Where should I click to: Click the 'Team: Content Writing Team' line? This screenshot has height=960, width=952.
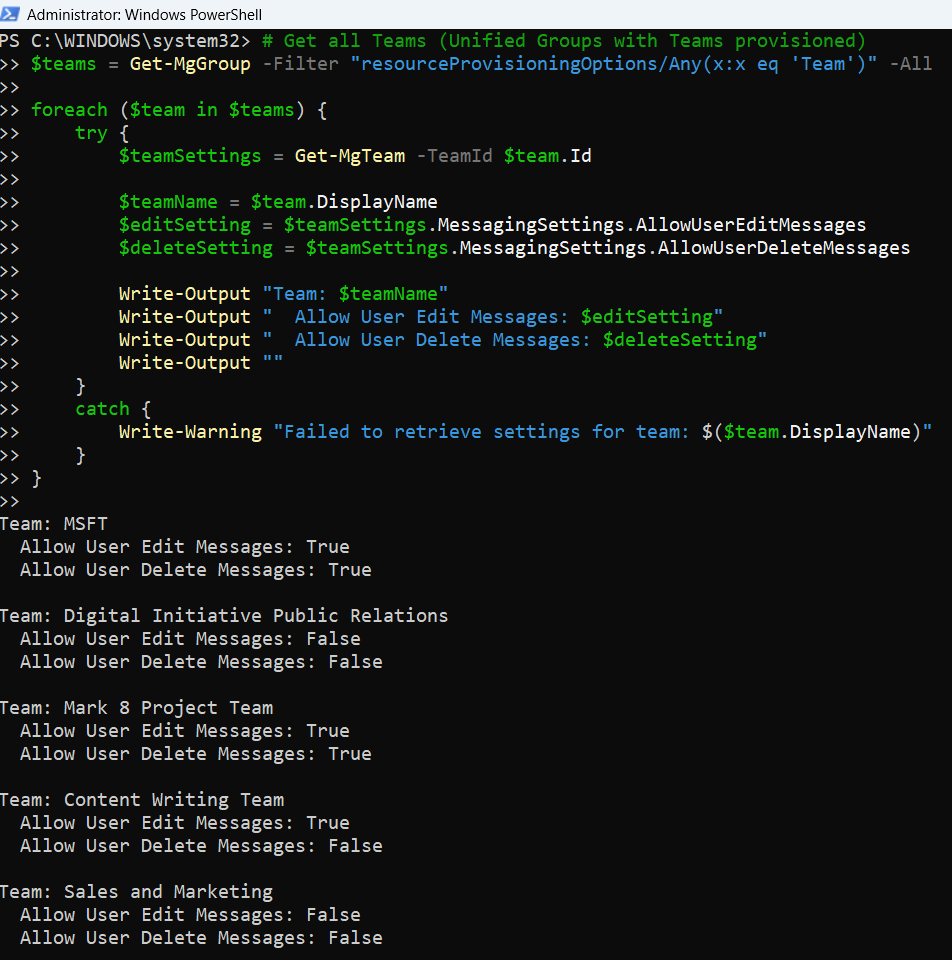pos(142,800)
